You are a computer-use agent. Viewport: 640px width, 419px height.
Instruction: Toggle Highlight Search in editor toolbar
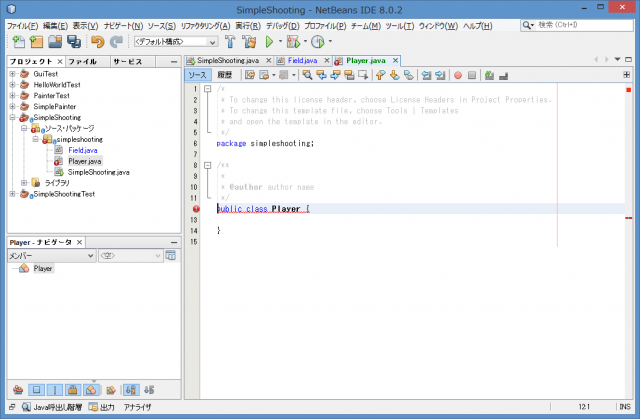pos(349,75)
